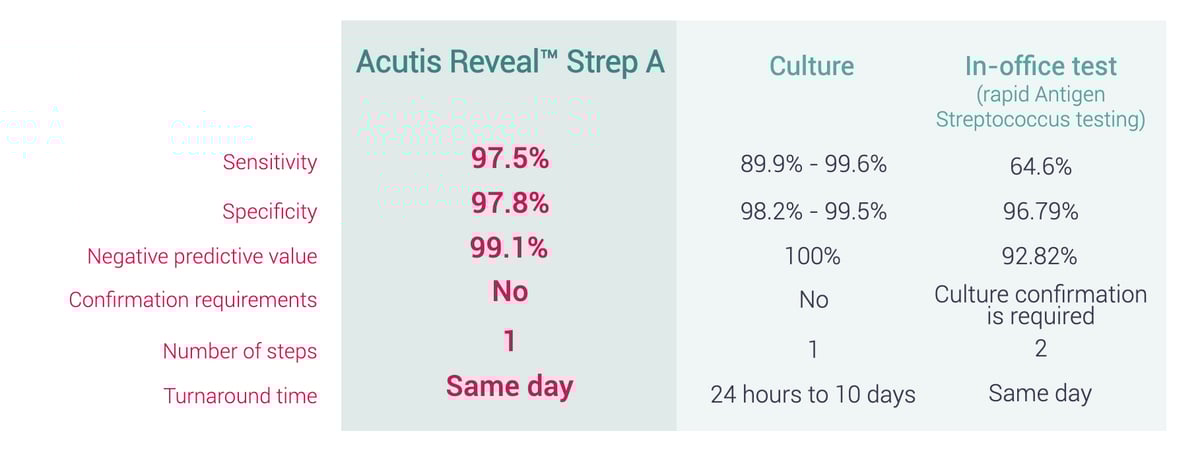
Task: Click the 97.8% specificity value
Action: coord(510,203)
